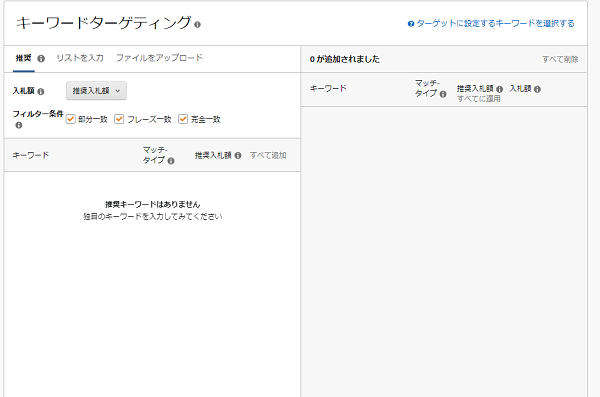Screen dimensions: 600x397
Task: Uncheck the 部分一致 filter checkbox
Action: 70,119
